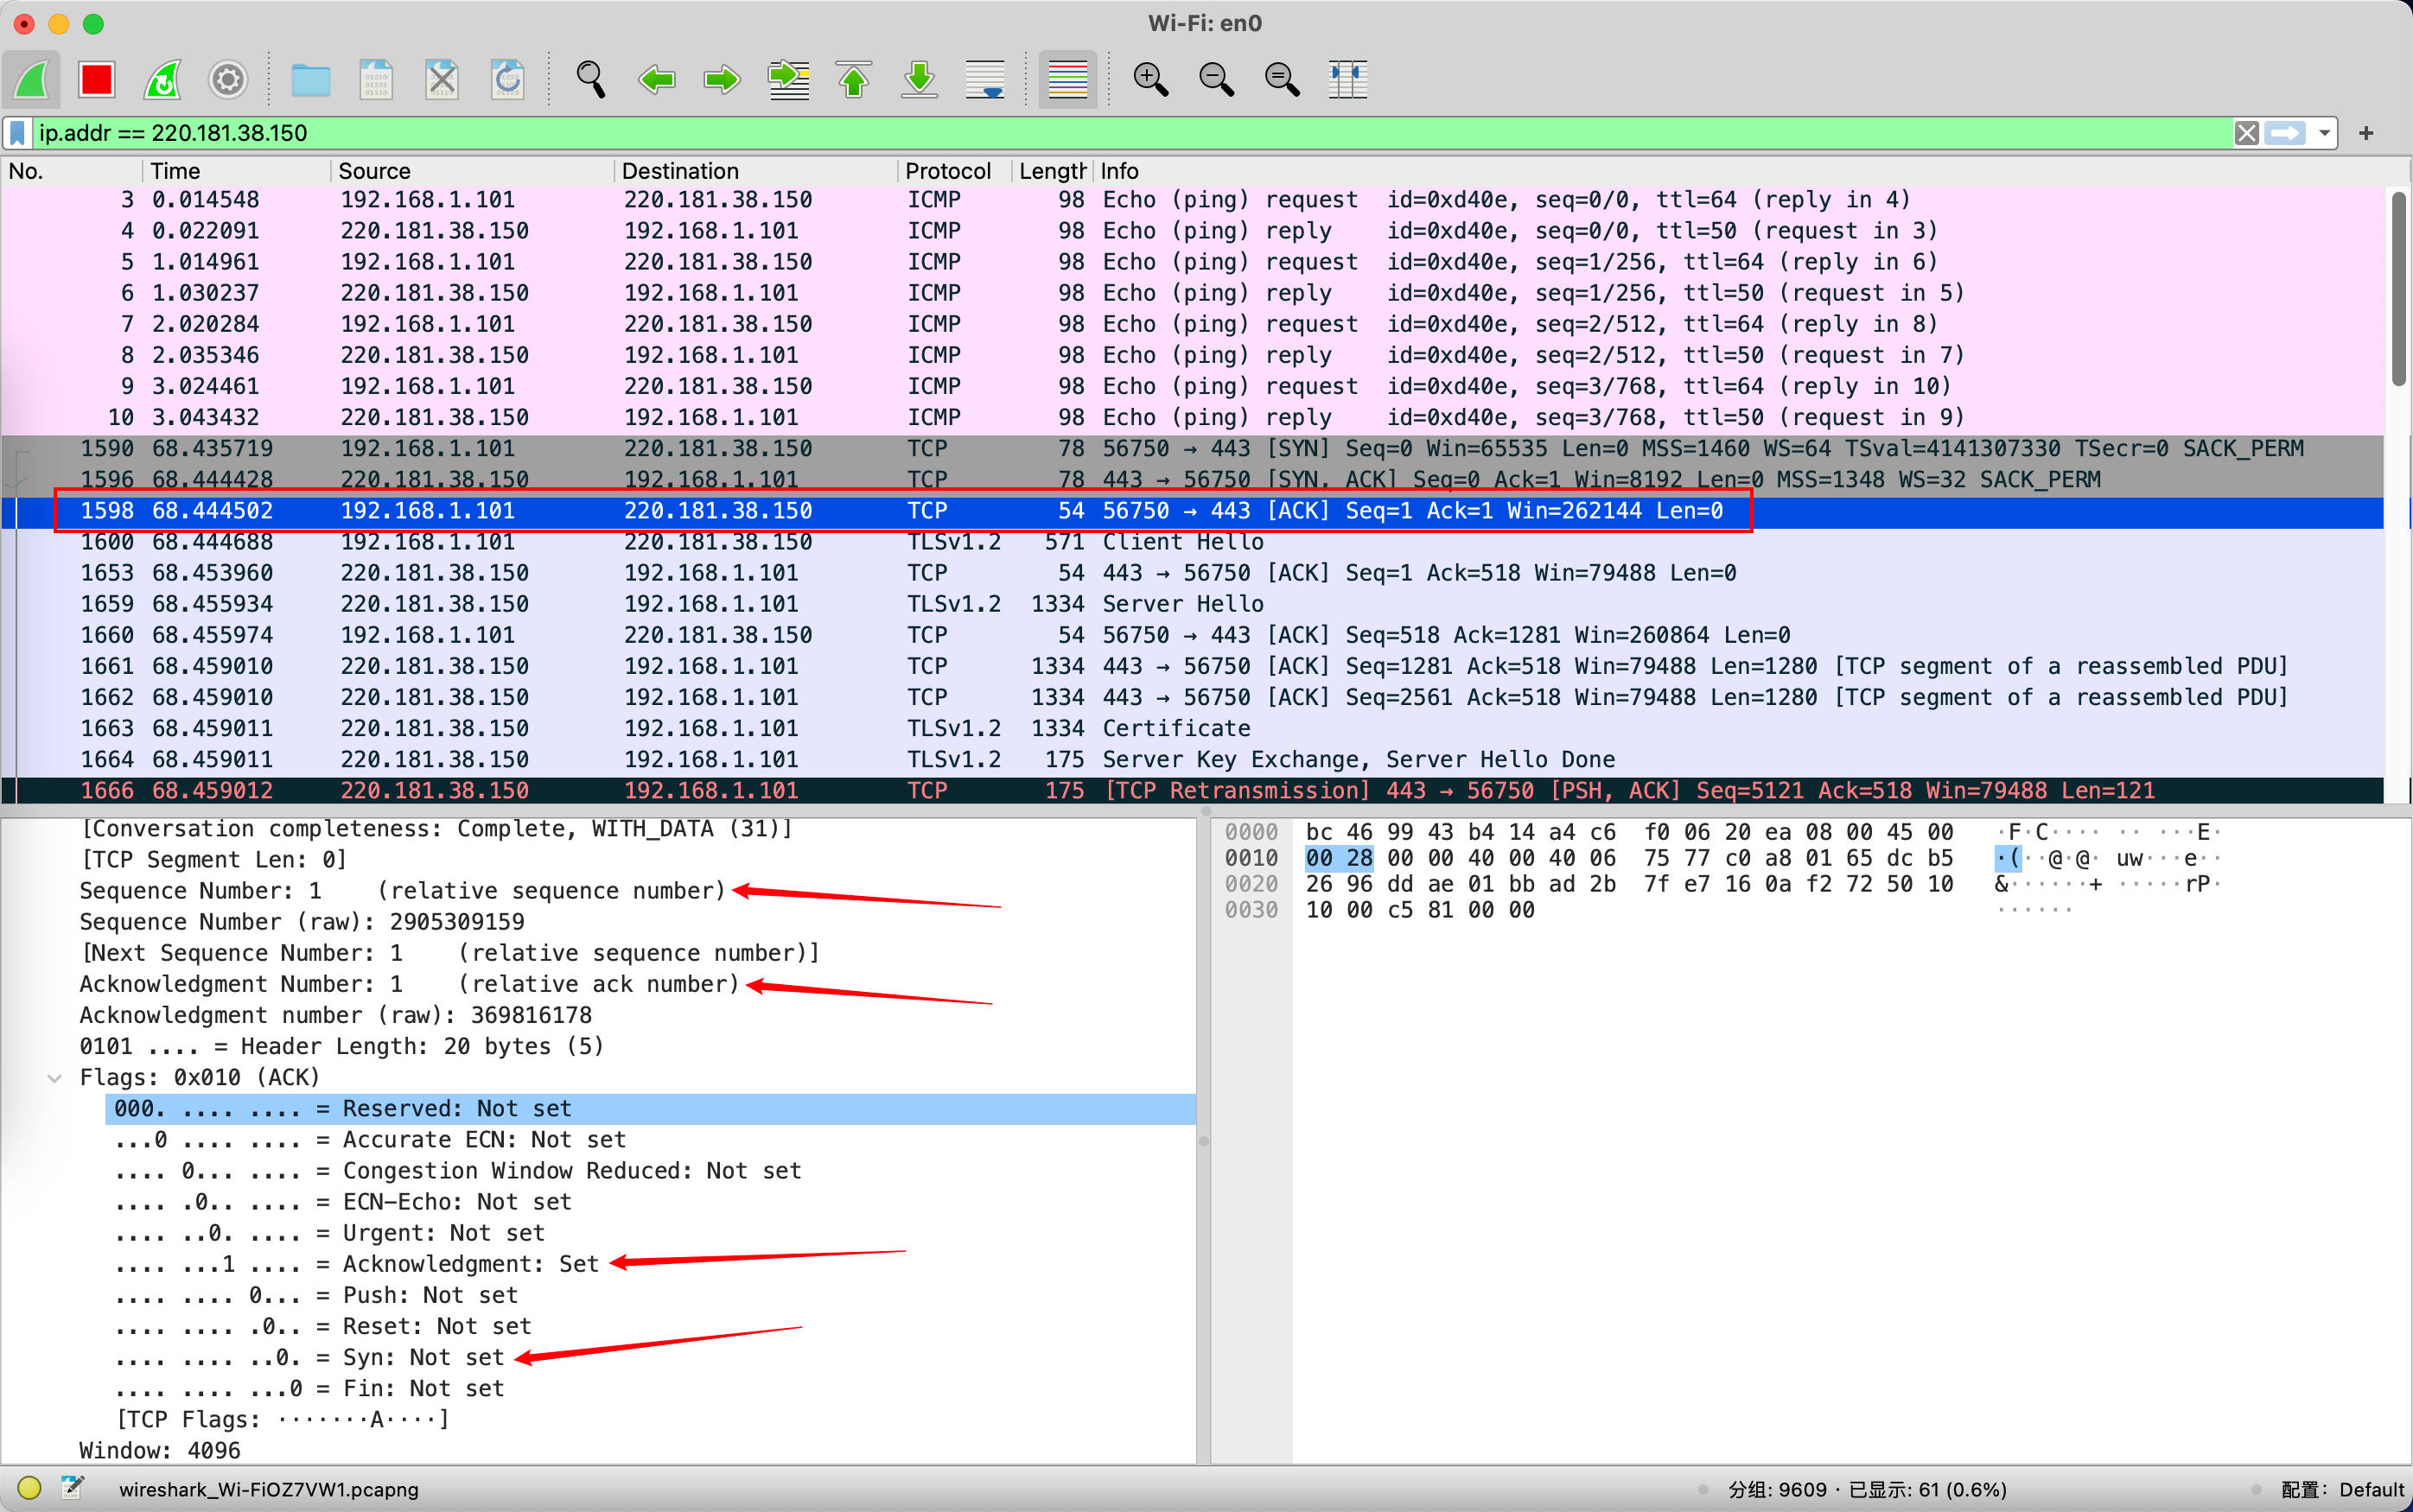The width and height of the screenshot is (2413, 1512).
Task: Close the capture file icon
Action: point(441,79)
